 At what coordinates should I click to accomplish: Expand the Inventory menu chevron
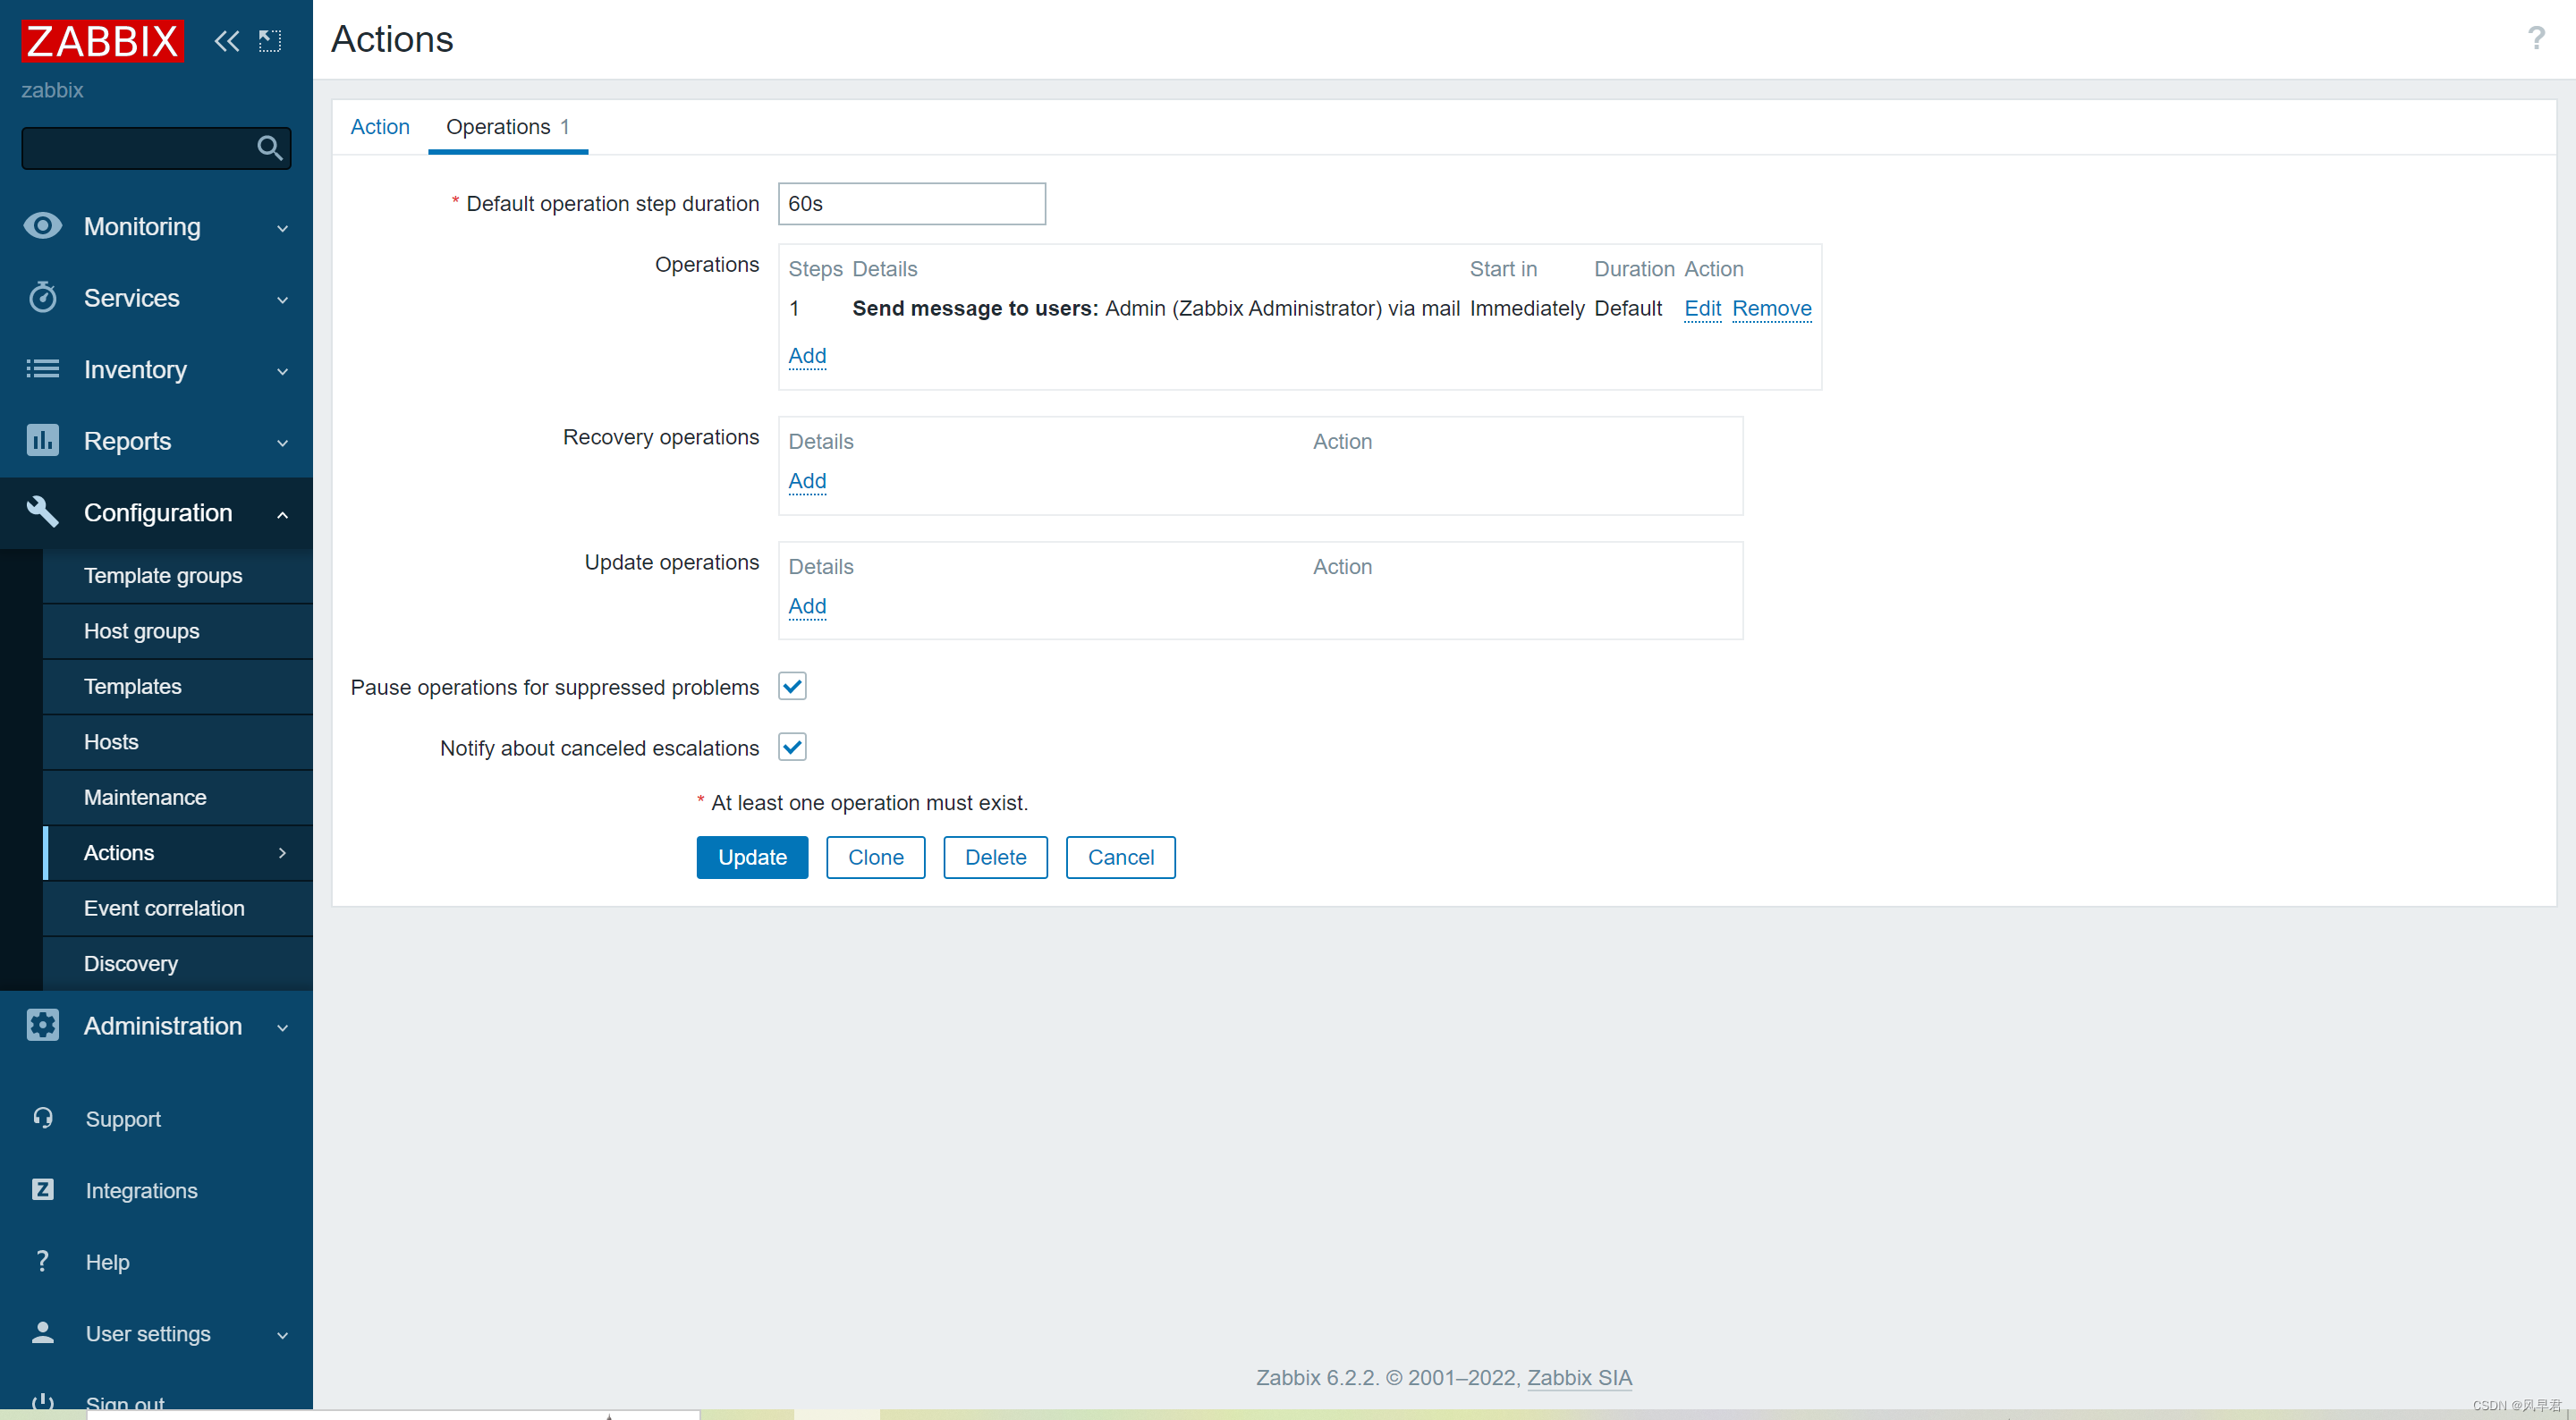point(282,370)
